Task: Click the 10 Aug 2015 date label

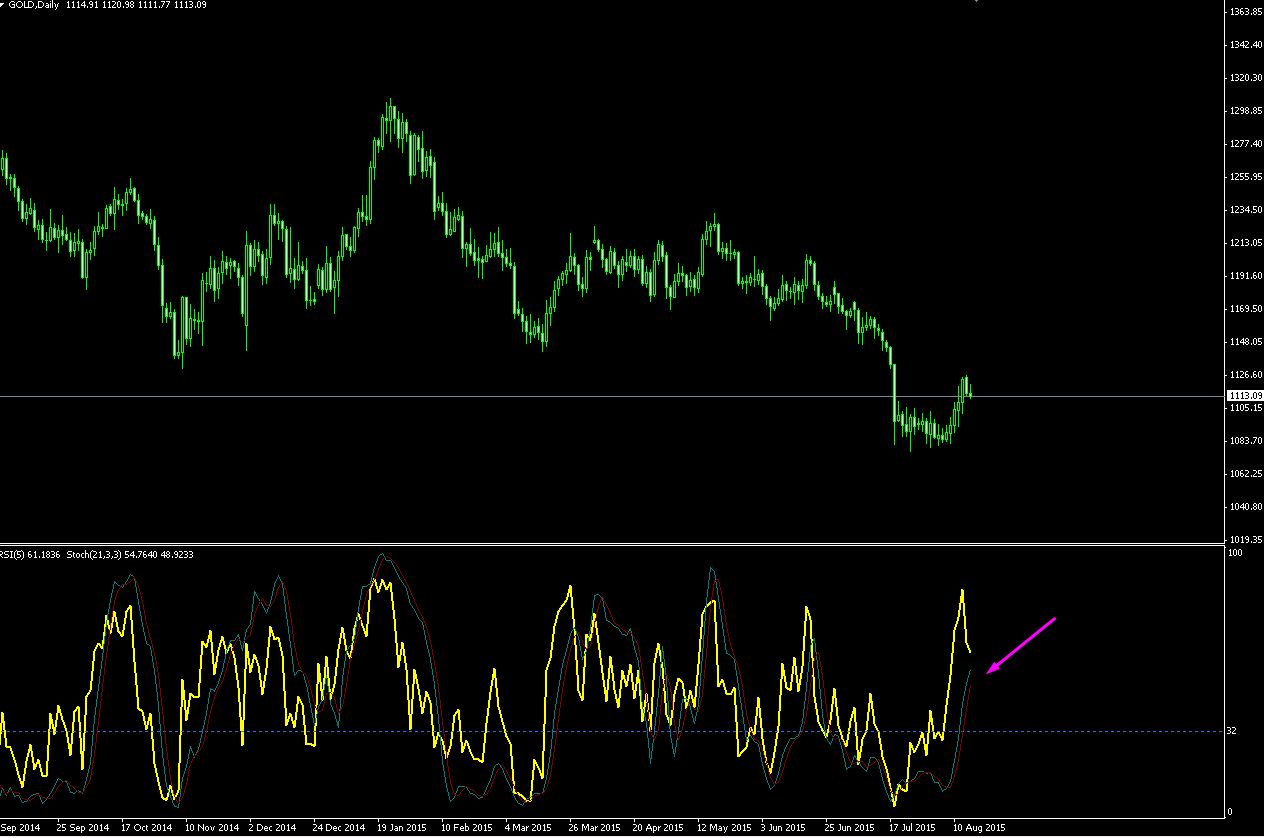Action: (x=979, y=828)
